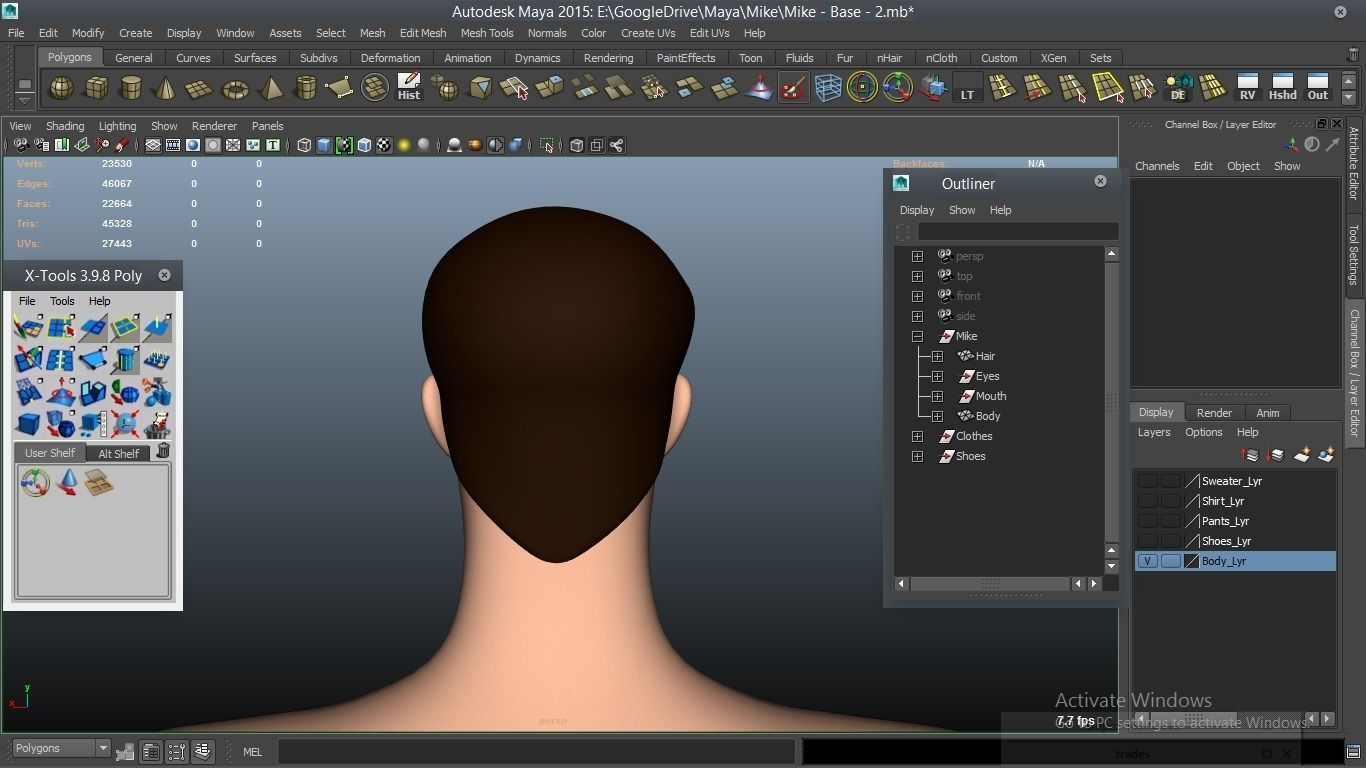Toggle textured display checker icon in viewport
1366x768 pixels.
384,145
